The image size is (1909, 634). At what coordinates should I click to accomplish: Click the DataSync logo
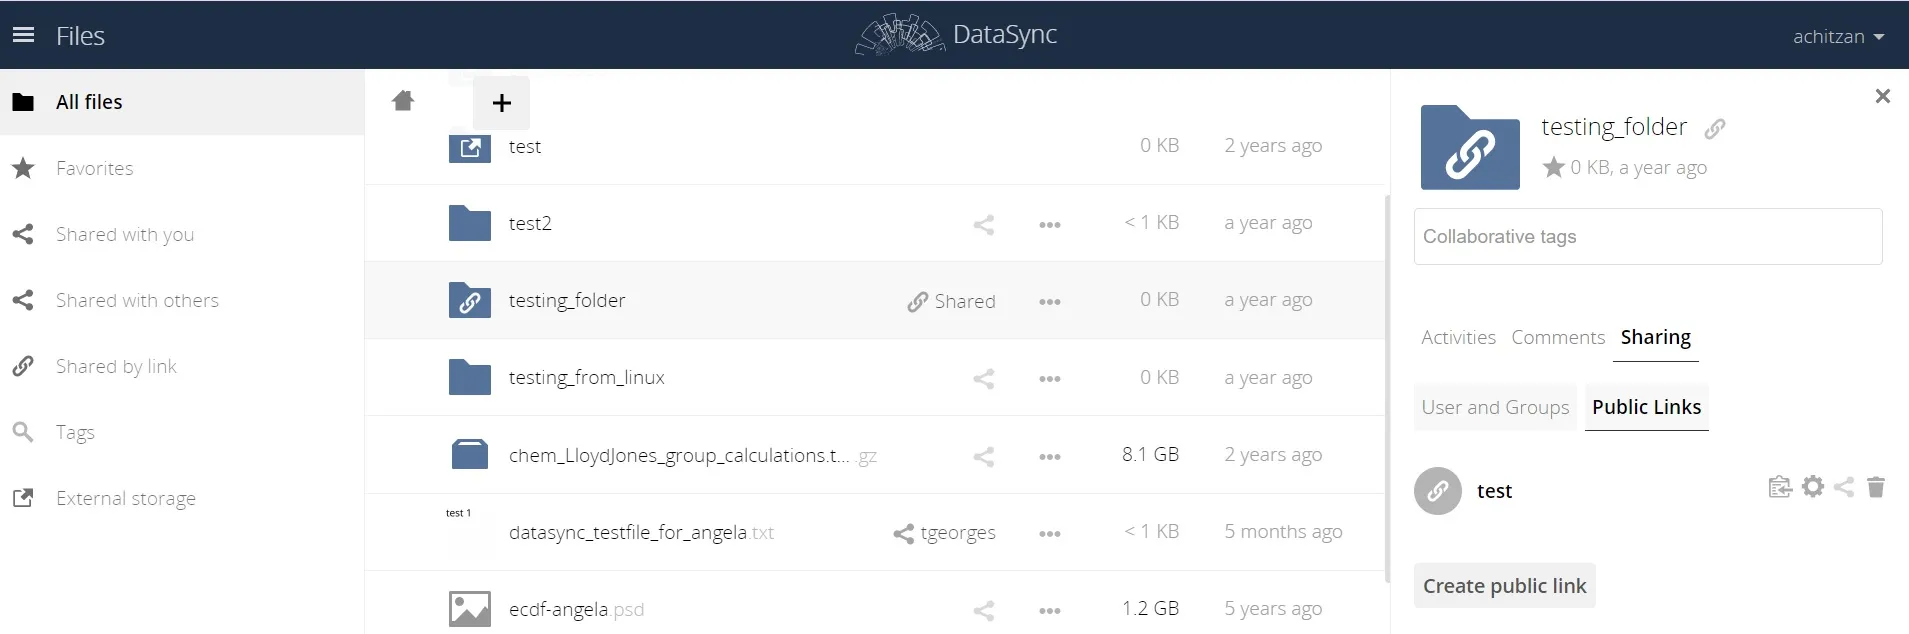[x=955, y=35]
